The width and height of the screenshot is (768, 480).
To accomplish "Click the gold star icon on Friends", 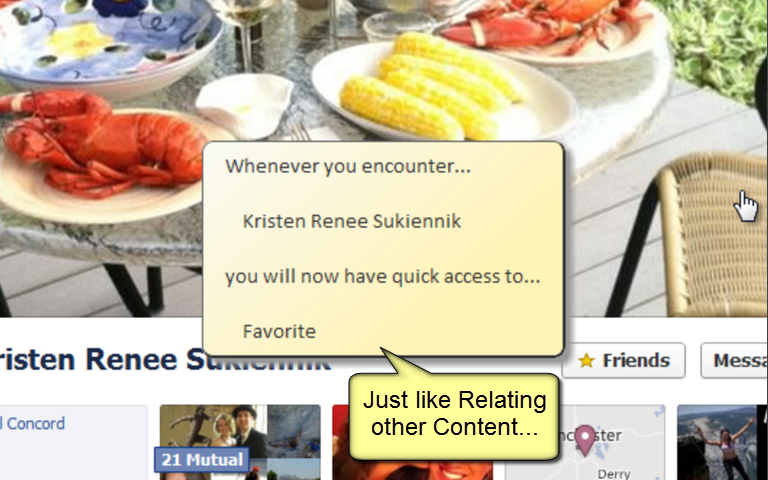I will pos(586,361).
